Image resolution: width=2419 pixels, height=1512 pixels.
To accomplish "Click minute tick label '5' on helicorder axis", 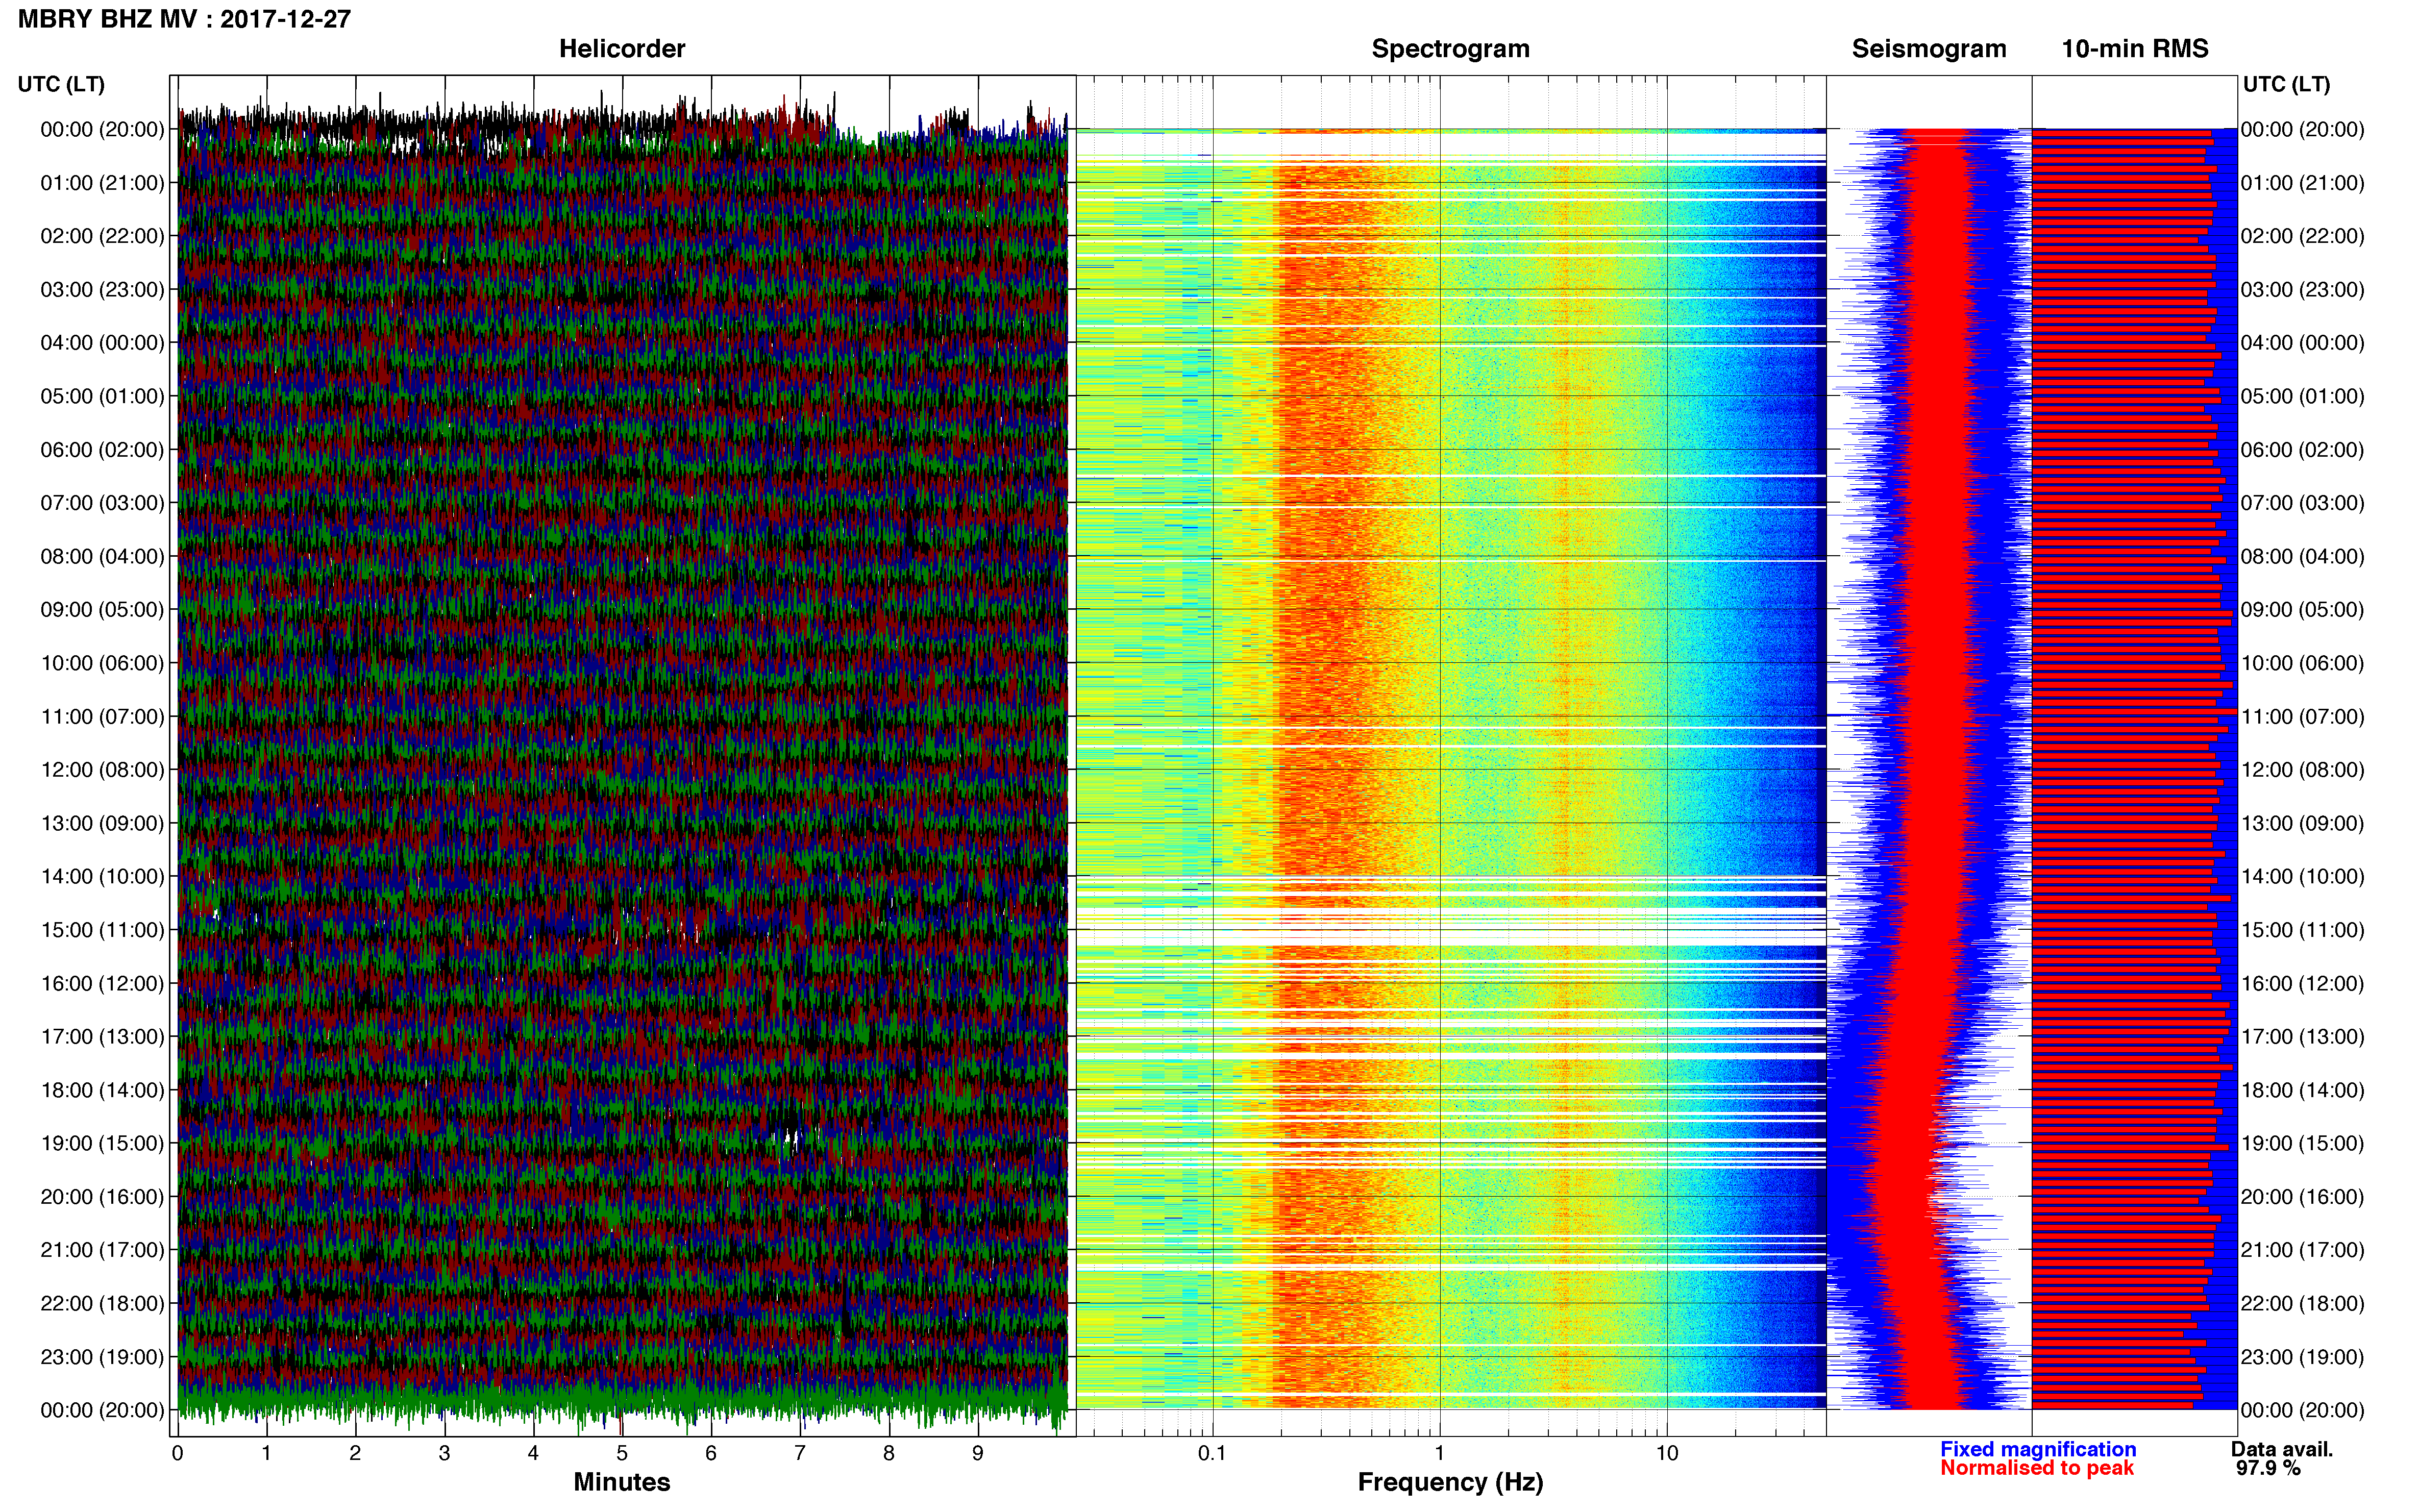I will pyautogui.click(x=622, y=1454).
